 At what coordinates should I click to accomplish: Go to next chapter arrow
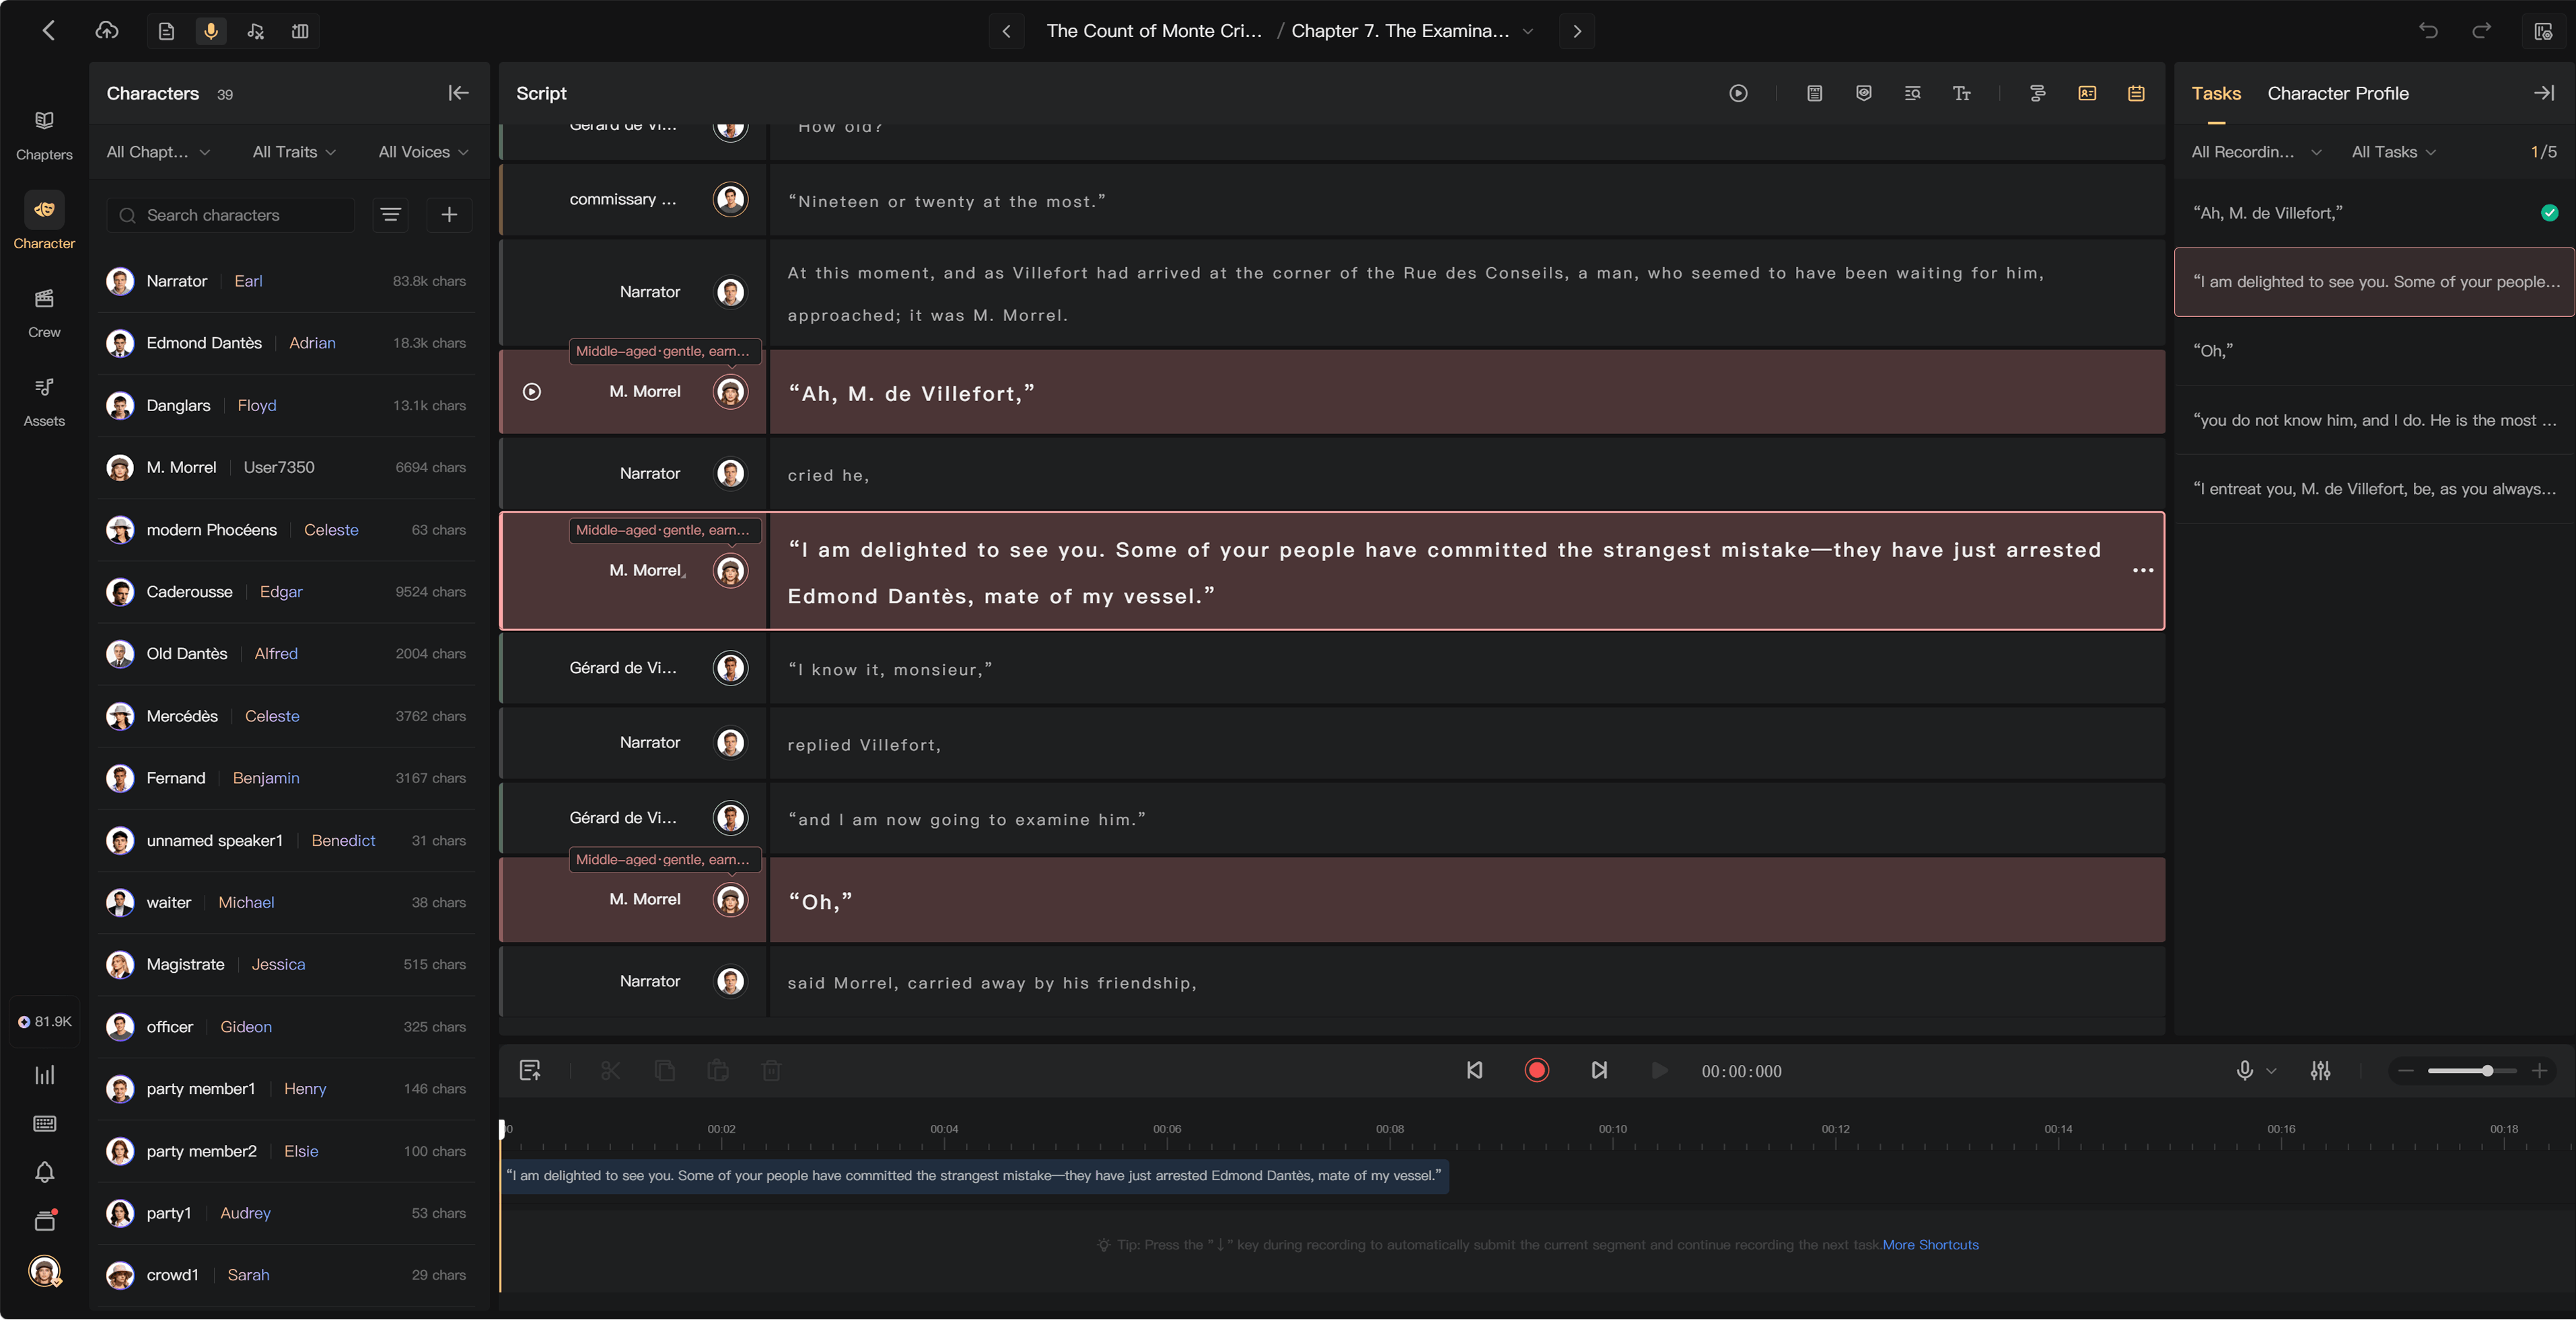click(x=1576, y=31)
